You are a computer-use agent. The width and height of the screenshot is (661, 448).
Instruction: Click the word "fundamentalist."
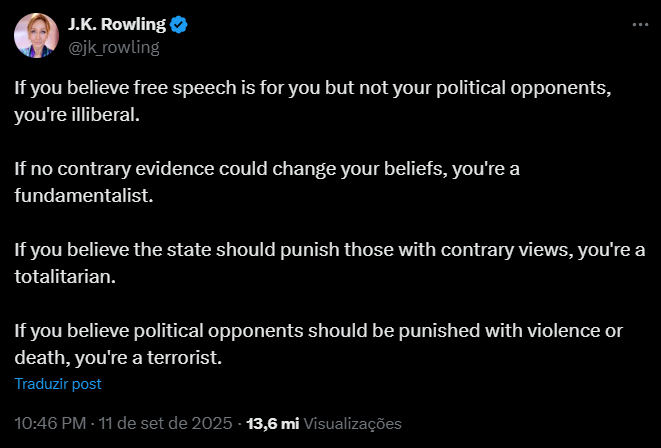coord(83,194)
